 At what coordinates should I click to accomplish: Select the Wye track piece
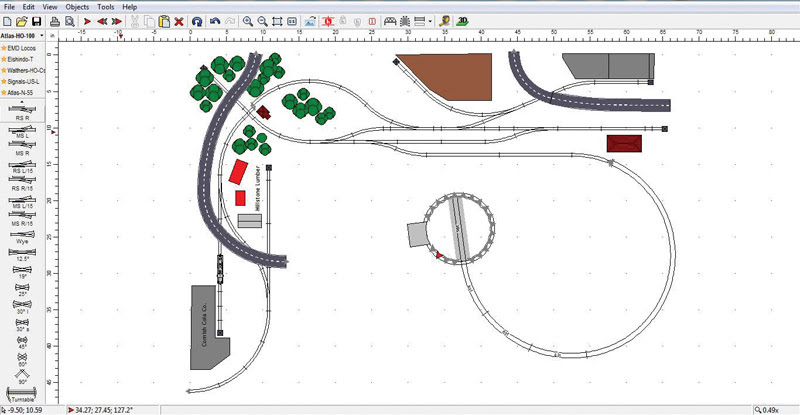[x=21, y=234]
